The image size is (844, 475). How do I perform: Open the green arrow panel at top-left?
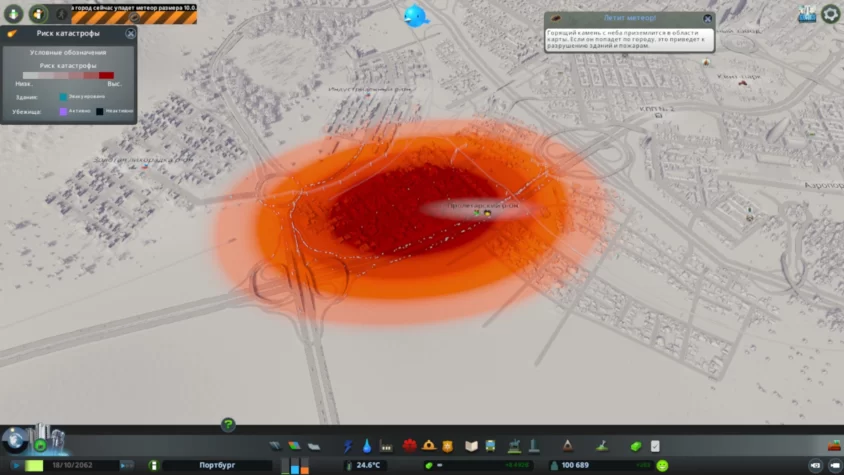[13, 13]
